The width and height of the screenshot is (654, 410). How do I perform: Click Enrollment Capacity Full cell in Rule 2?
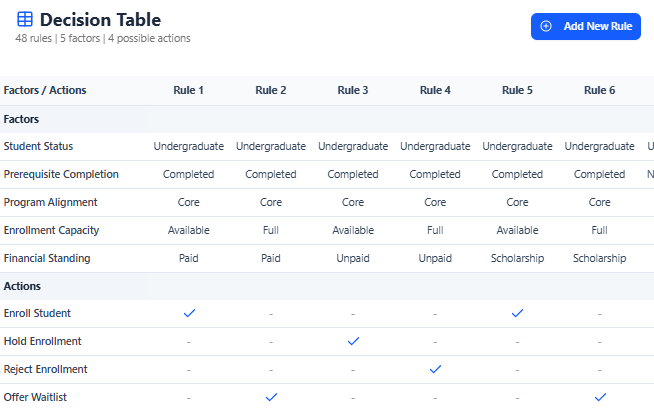pyautogui.click(x=271, y=230)
